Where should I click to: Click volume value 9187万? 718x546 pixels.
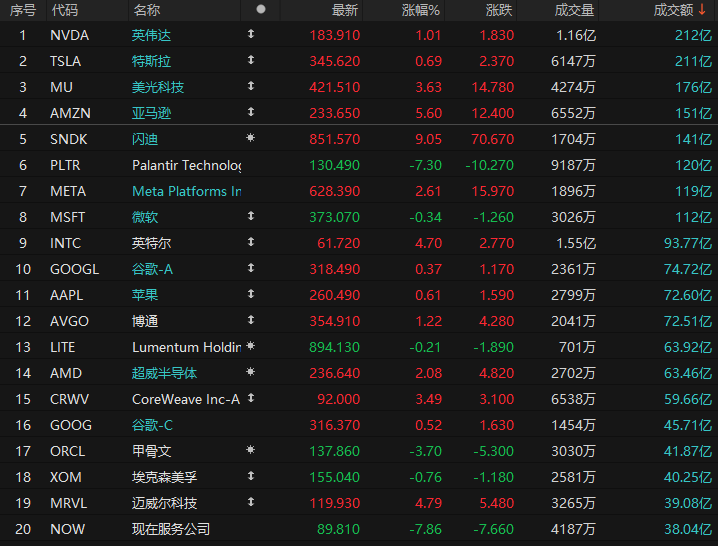point(573,165)
